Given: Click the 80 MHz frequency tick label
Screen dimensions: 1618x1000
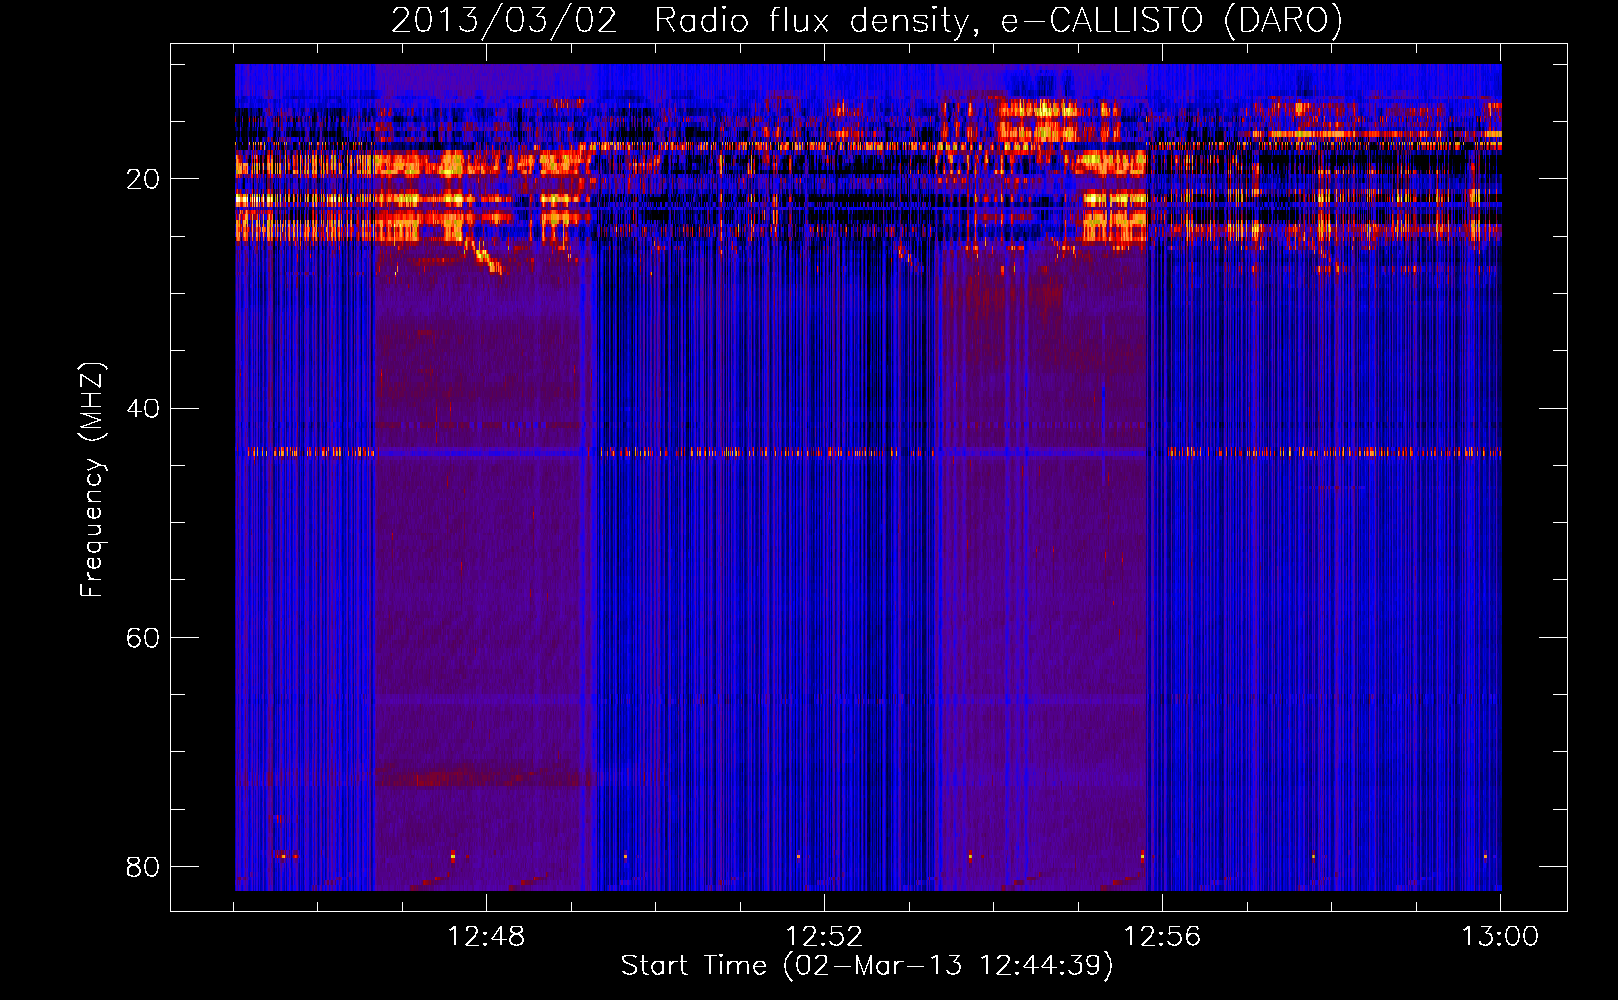Looking at the screenshot, I should [143, 866].
